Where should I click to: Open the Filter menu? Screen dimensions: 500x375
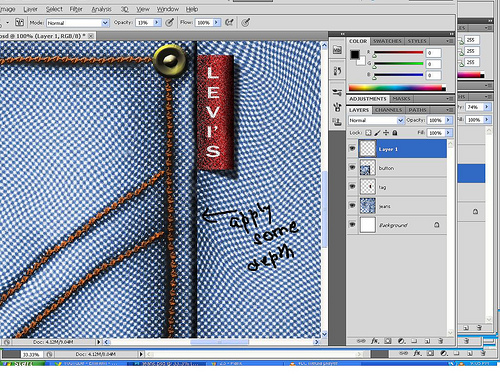[76, 9]
